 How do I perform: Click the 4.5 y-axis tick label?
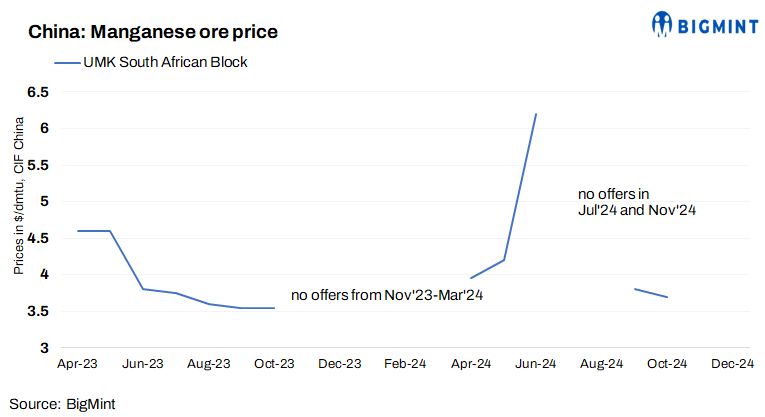[x=38, y=238]
